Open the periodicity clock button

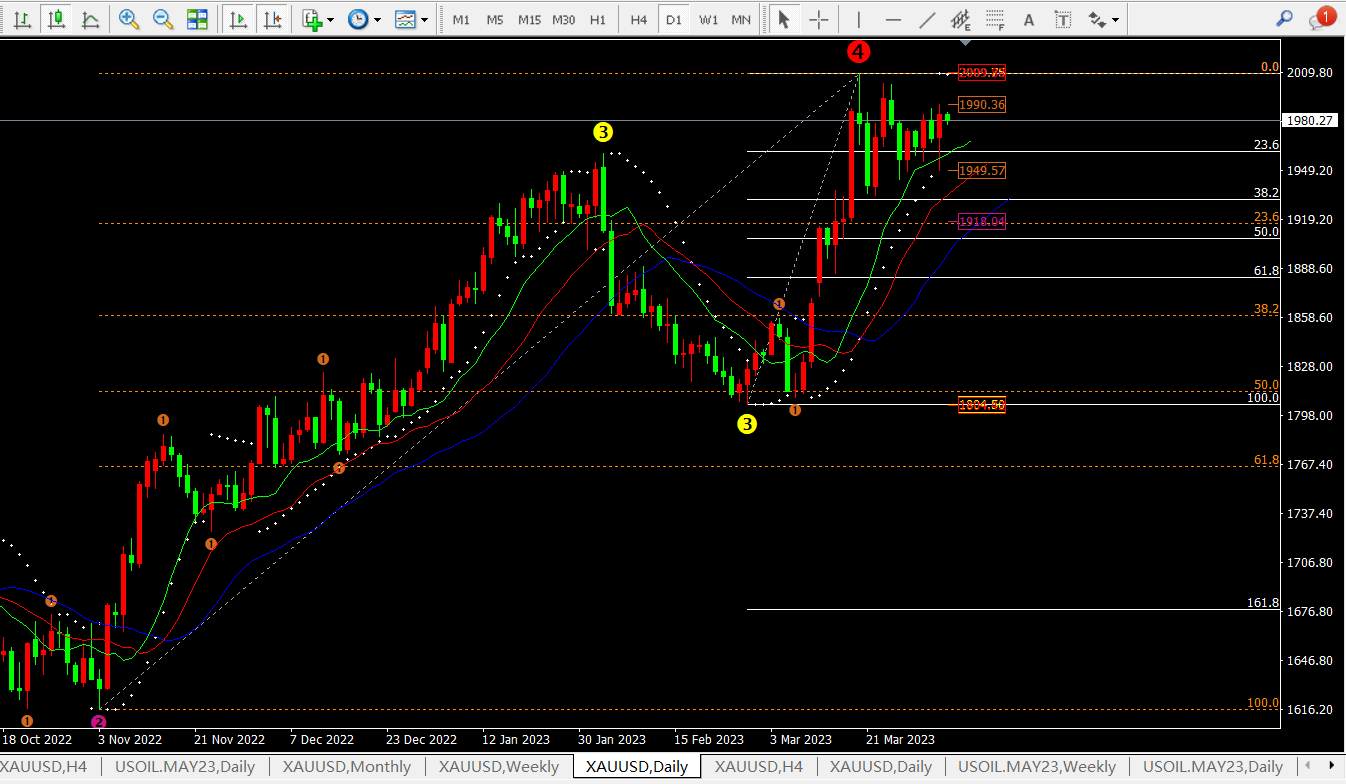coord(358,19)
